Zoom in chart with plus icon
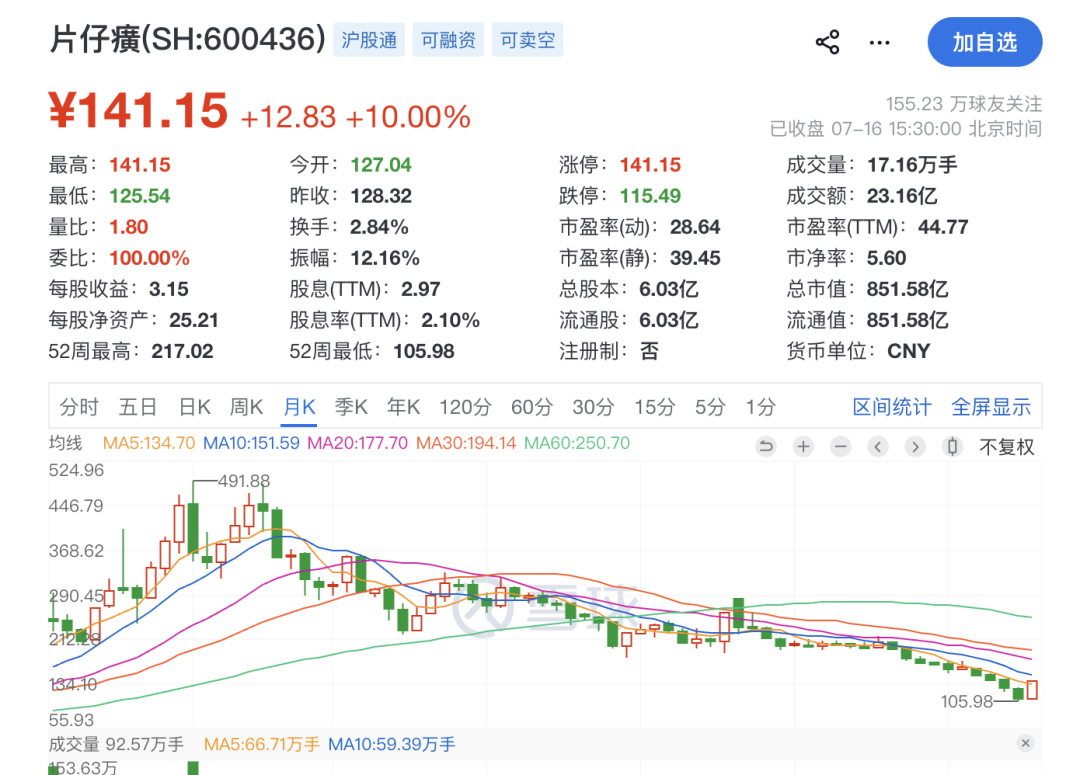1080x775 pixels. pos(803,447)
